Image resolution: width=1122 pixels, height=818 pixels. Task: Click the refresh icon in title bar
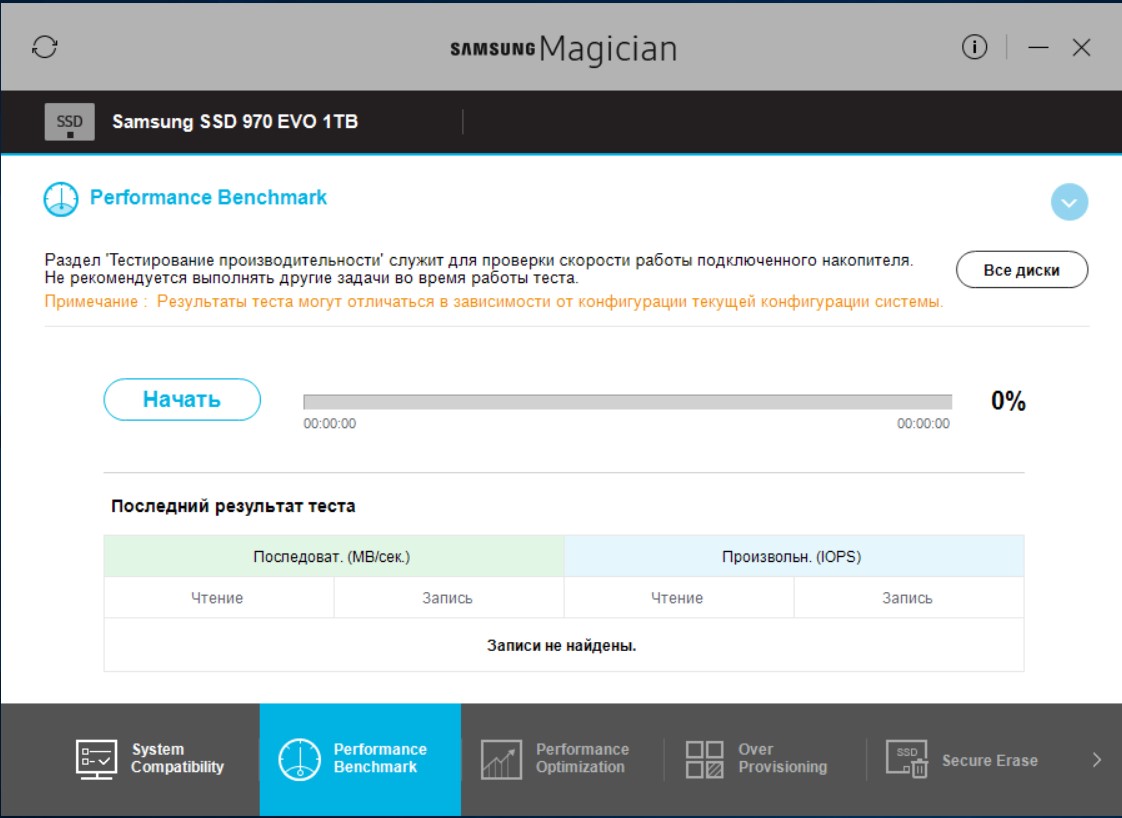coord(44,47)
